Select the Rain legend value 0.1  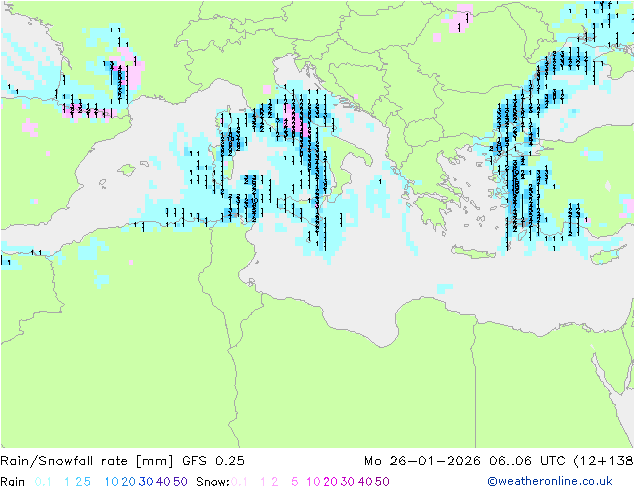click(43, 482)
